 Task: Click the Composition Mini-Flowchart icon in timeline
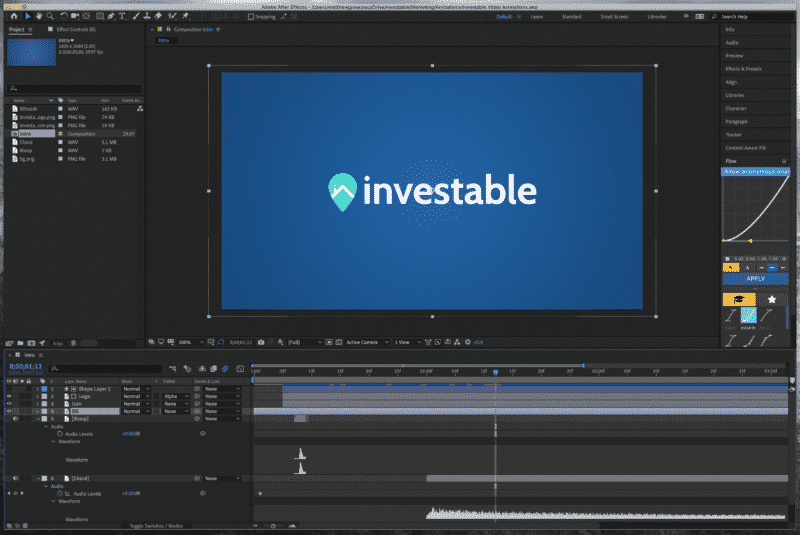(x=173, y=369)
